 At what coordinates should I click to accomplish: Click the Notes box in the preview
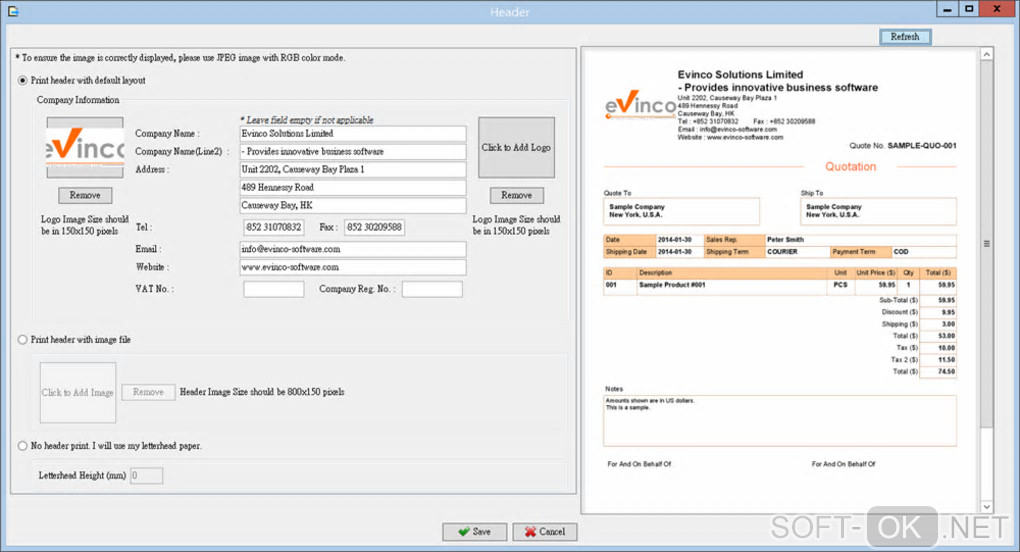click(779, 421)
